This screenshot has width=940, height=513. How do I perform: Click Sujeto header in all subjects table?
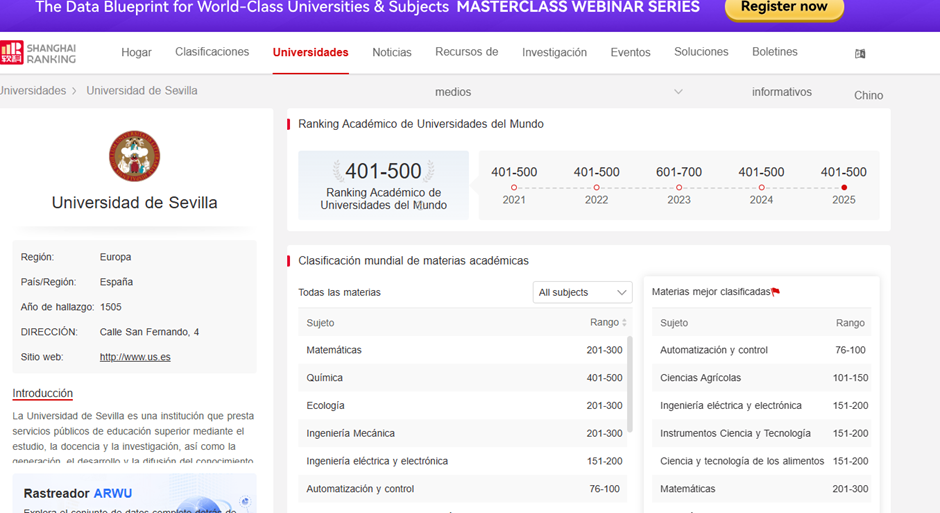point(320,322)
